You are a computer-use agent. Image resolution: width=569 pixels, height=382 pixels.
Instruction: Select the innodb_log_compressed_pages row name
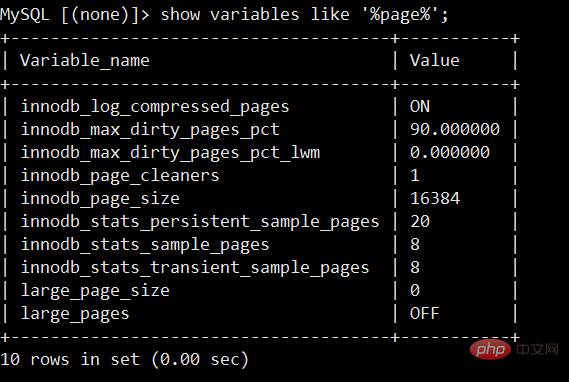155,107
